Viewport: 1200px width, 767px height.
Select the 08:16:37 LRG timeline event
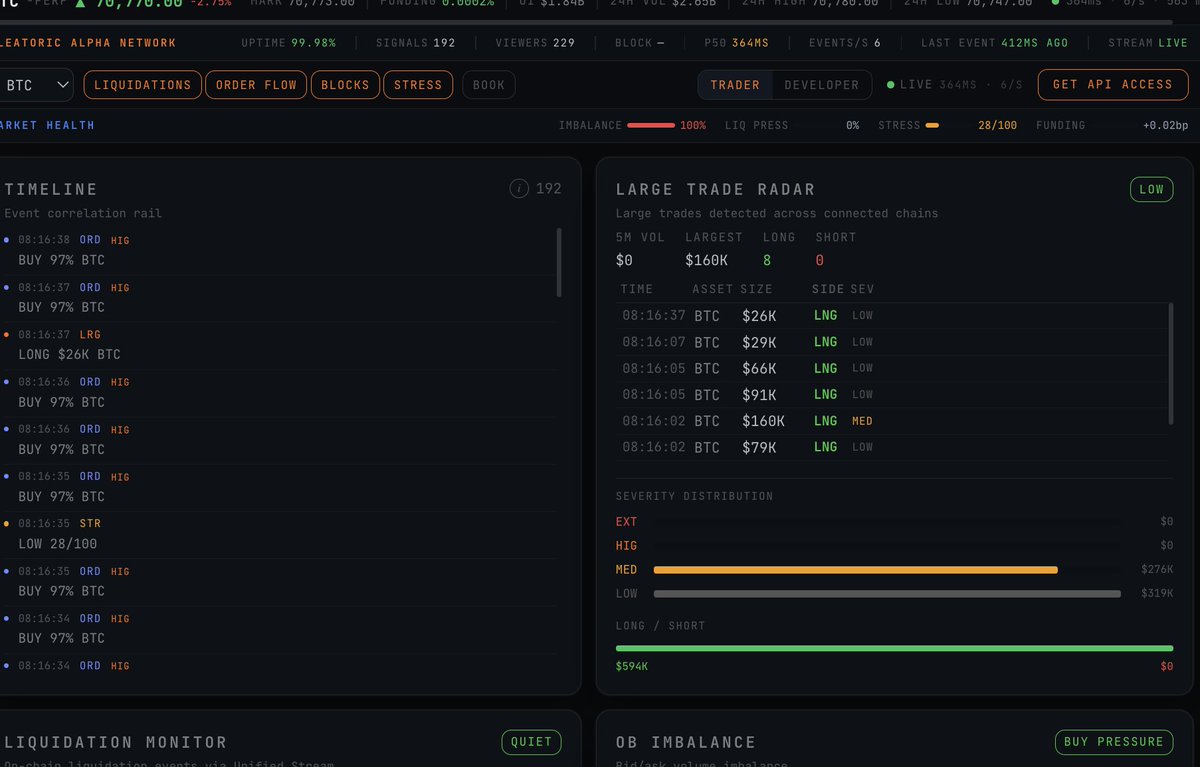pyautogui.click(x=280, y=345)
